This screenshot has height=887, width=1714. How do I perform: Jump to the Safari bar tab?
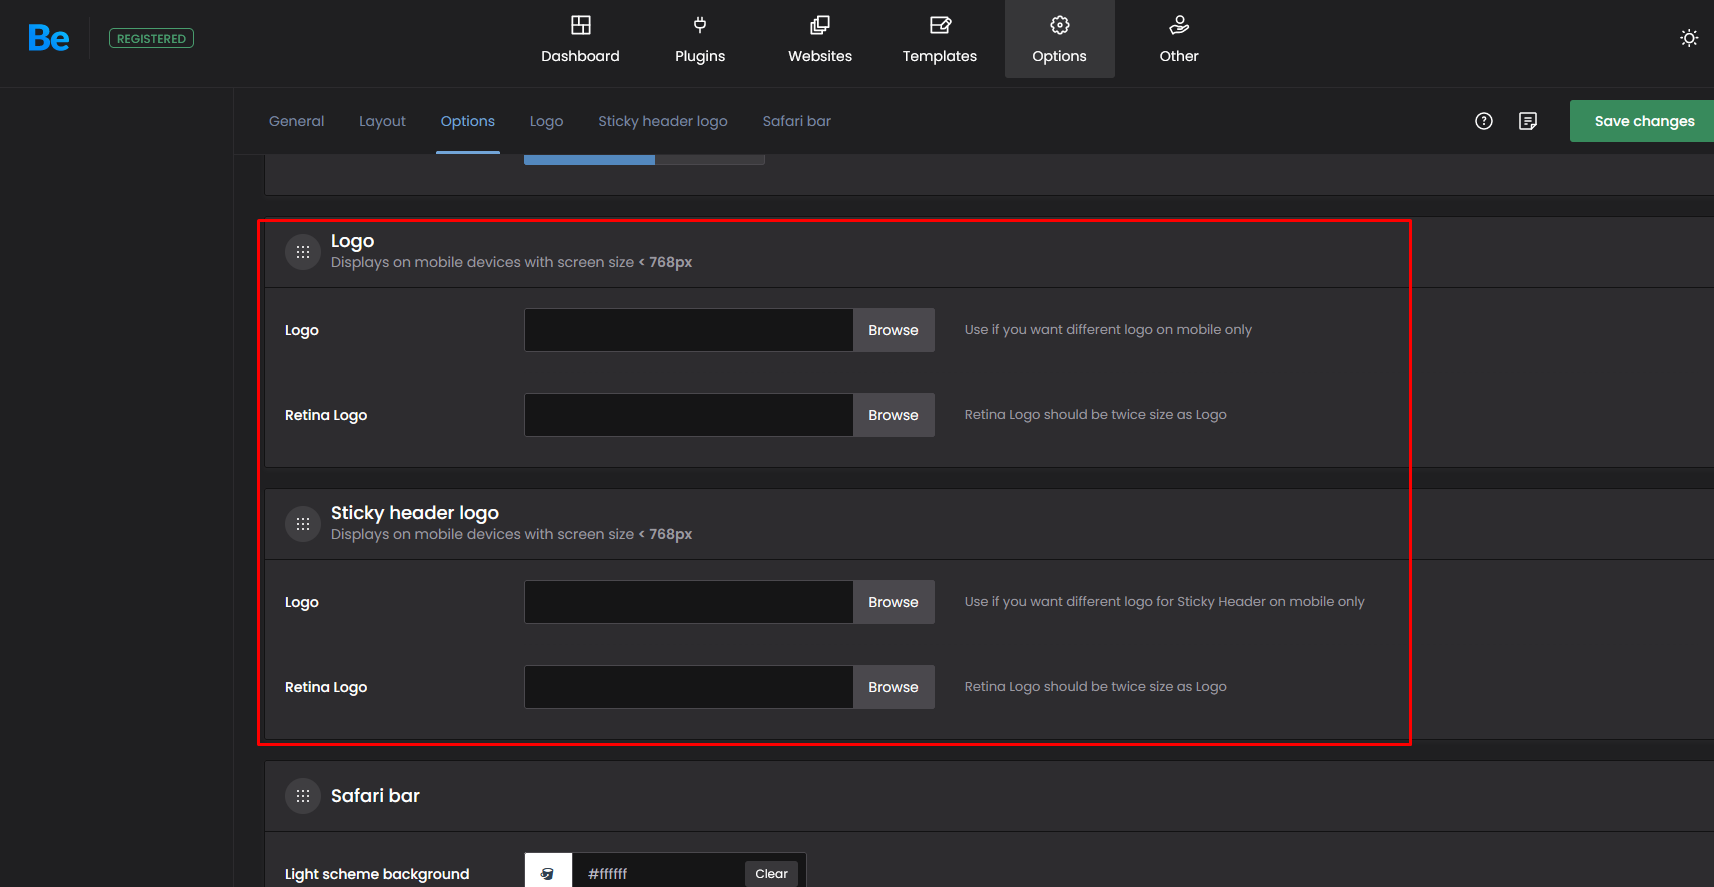point(797,121)
